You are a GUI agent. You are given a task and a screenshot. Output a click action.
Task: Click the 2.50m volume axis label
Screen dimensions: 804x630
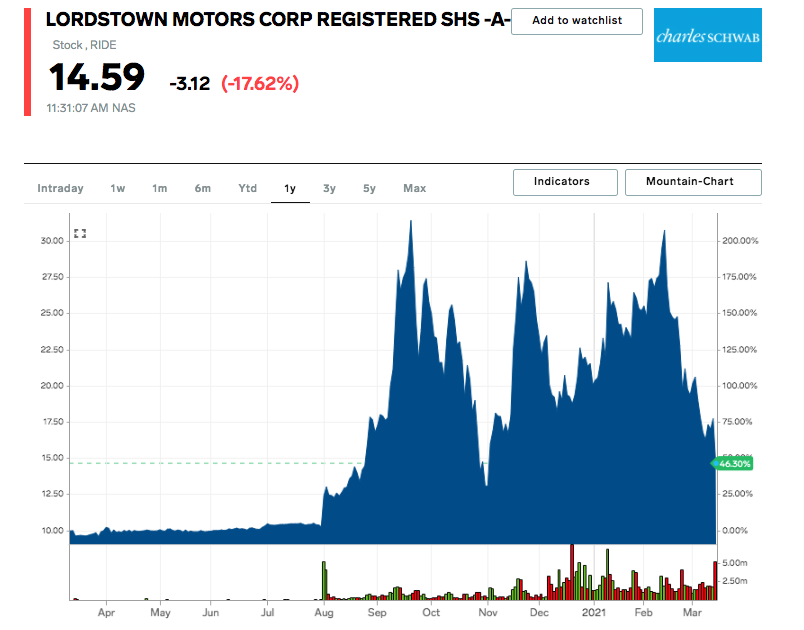click(x=735, y=581)
